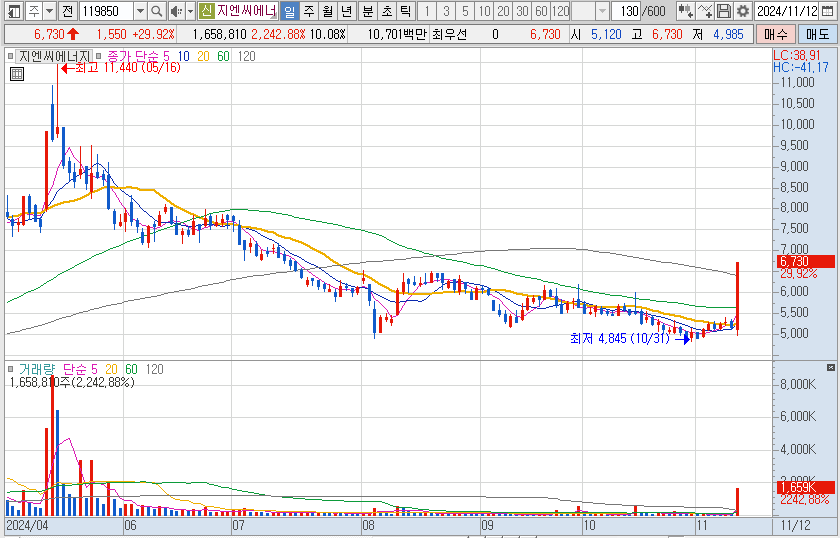This screenshot has height=538, width=840.
Task: Click the stock name field 지엔씨에너
Action: point(246,11)
